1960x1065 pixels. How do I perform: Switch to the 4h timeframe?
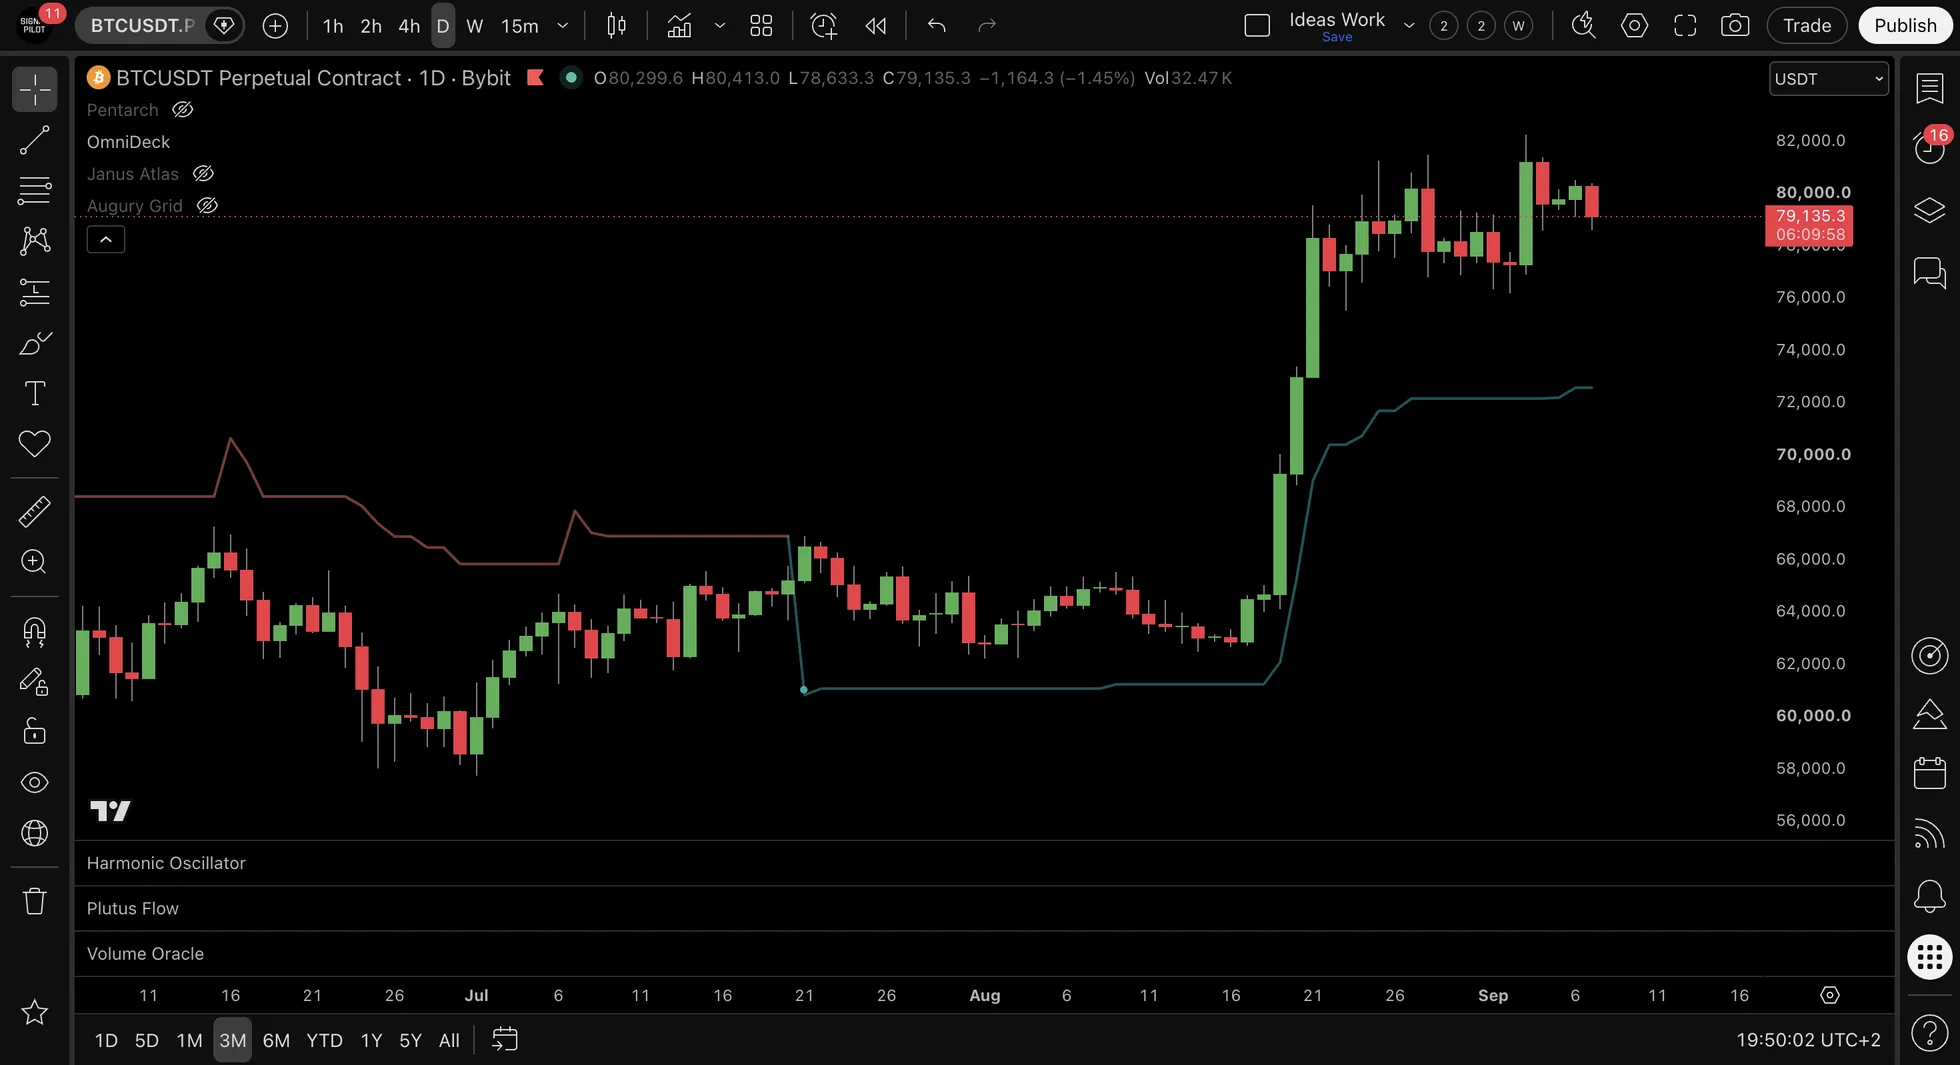pyautogui.click(x=409, y=26)
